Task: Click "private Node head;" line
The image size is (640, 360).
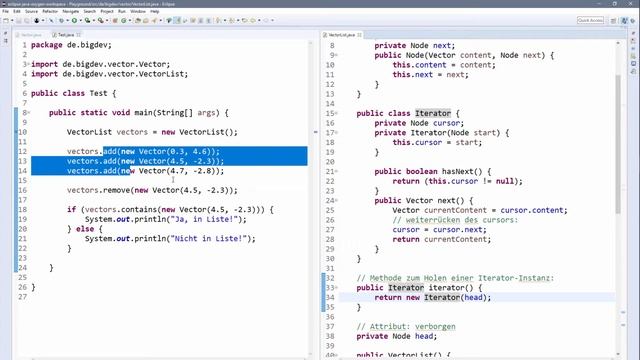Action: (x=397, y=336)
